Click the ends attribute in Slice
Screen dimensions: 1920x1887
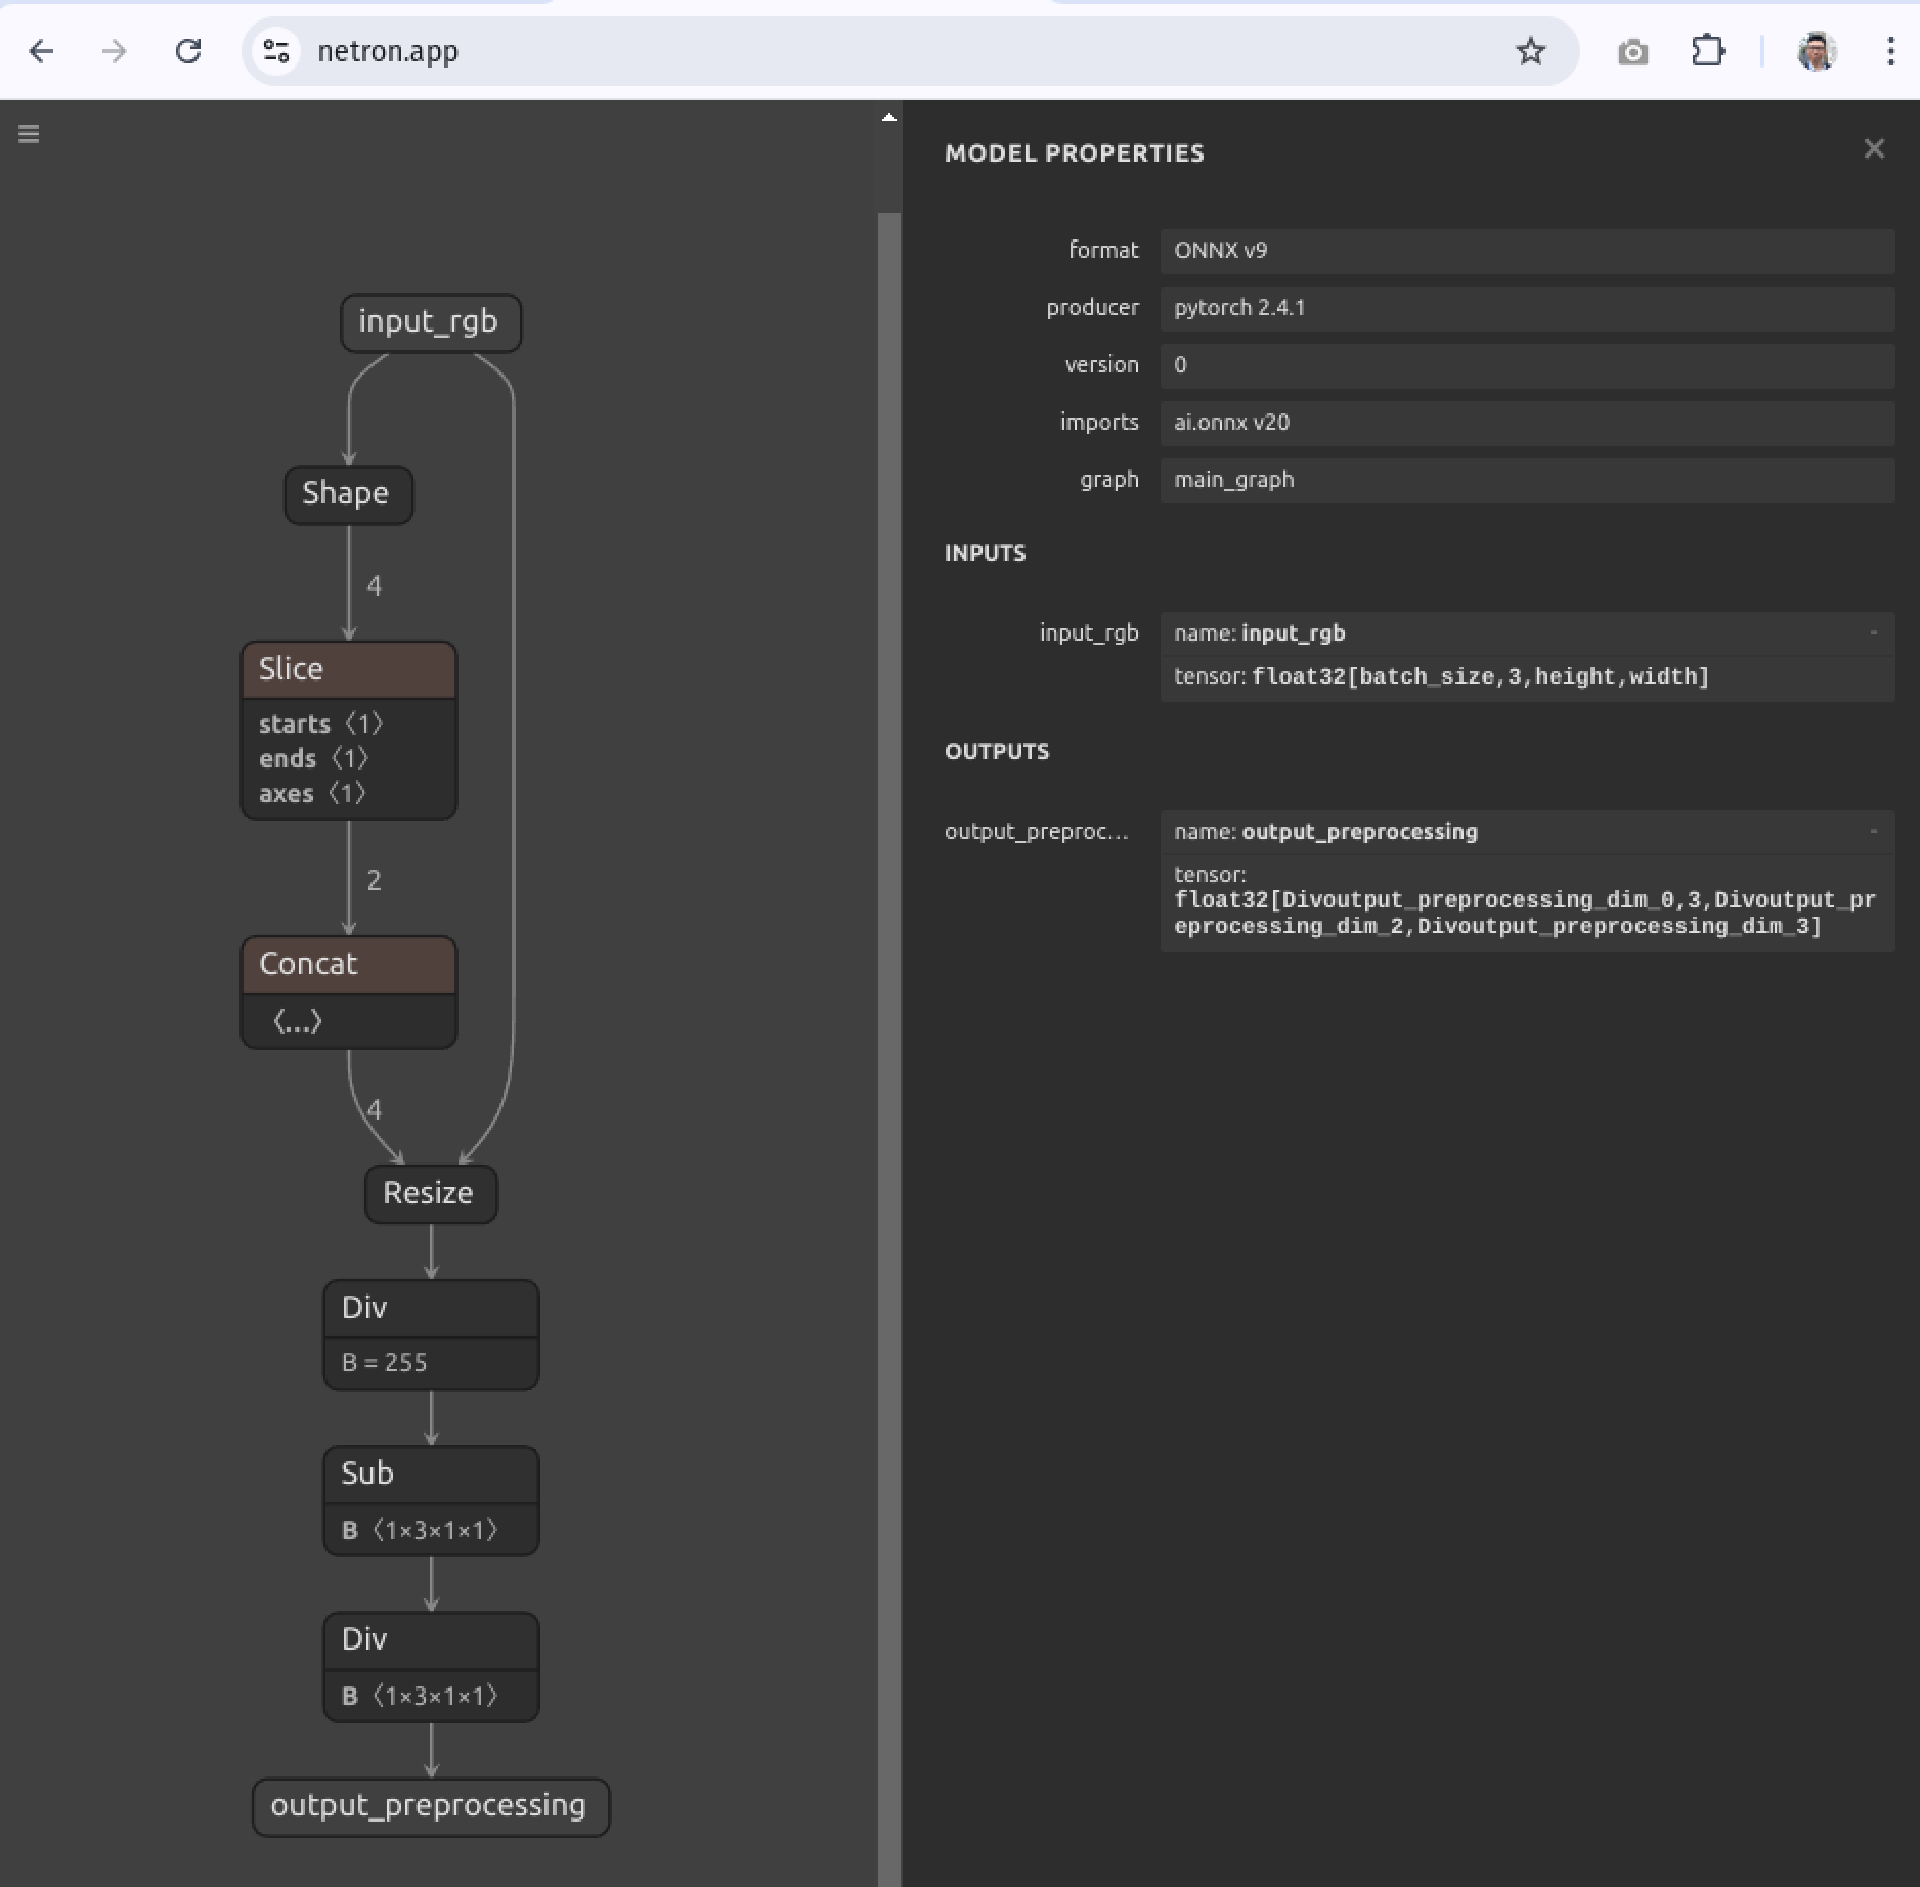point(313,759)
